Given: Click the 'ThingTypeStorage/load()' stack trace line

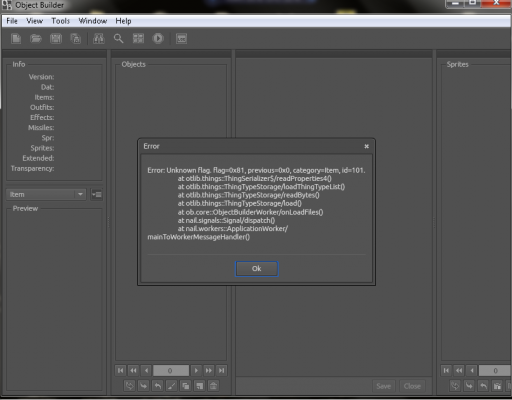Looking at the screenshot, I should click(240, 204).
